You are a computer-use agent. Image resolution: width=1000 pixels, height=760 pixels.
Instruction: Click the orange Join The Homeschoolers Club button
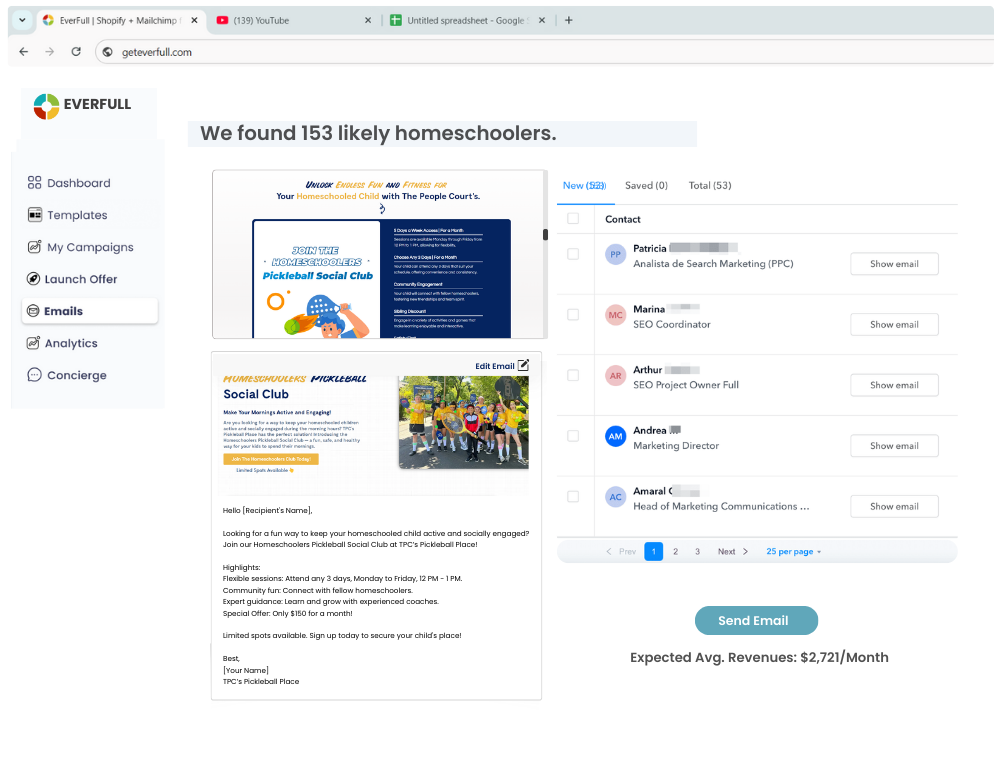tap(270, 459)
